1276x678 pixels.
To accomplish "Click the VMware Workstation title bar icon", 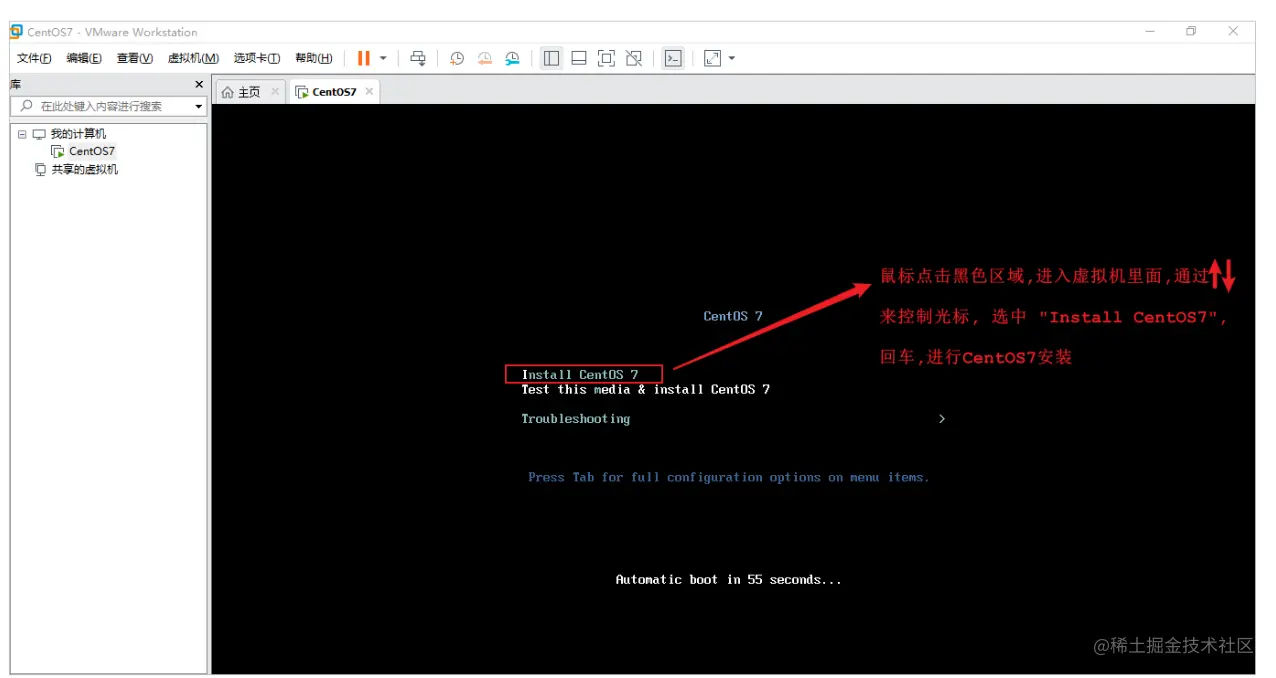I will click(17, 31).
